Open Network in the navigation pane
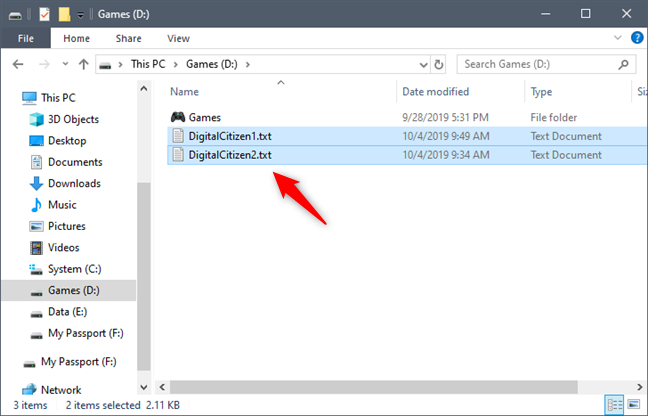 [x=61, y=390]
